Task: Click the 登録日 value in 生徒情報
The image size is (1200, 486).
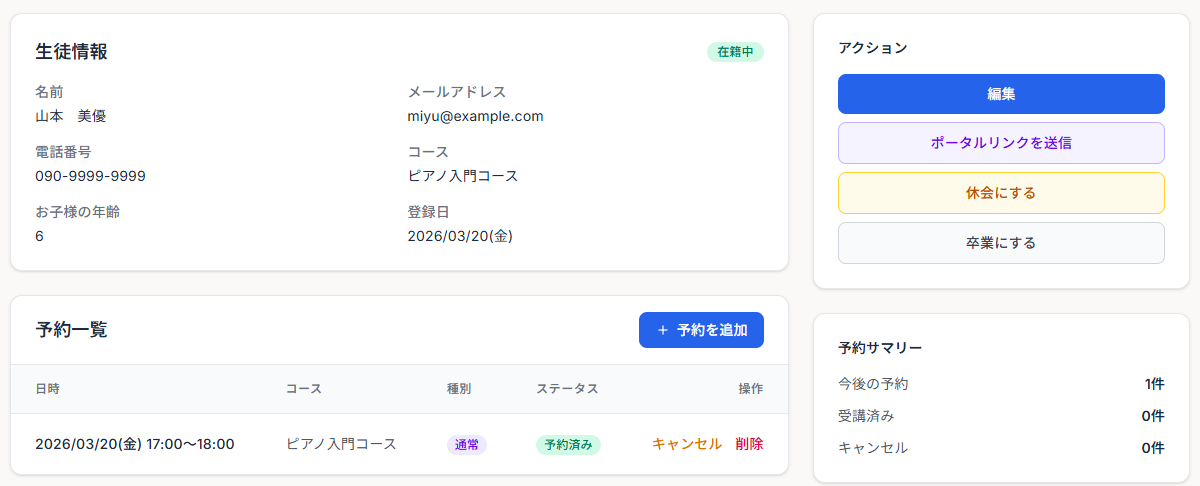Action: (x=460, y=236)
